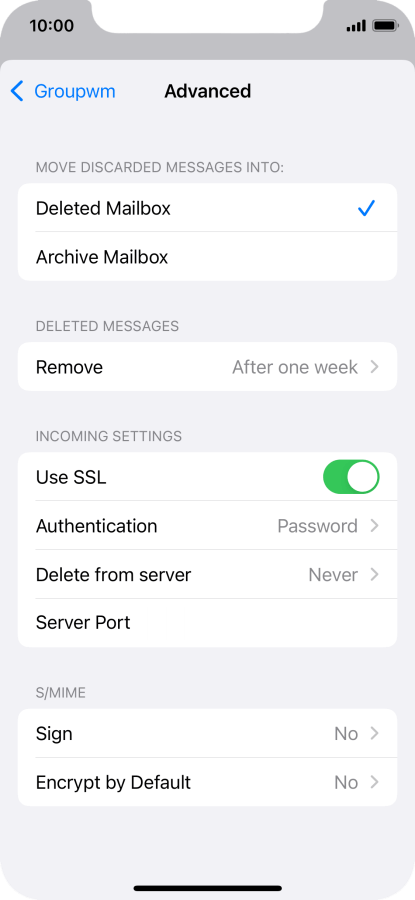Select Archive Mailbox option
This screenshot has height=900, width=415.
click(x=207, y=257)
